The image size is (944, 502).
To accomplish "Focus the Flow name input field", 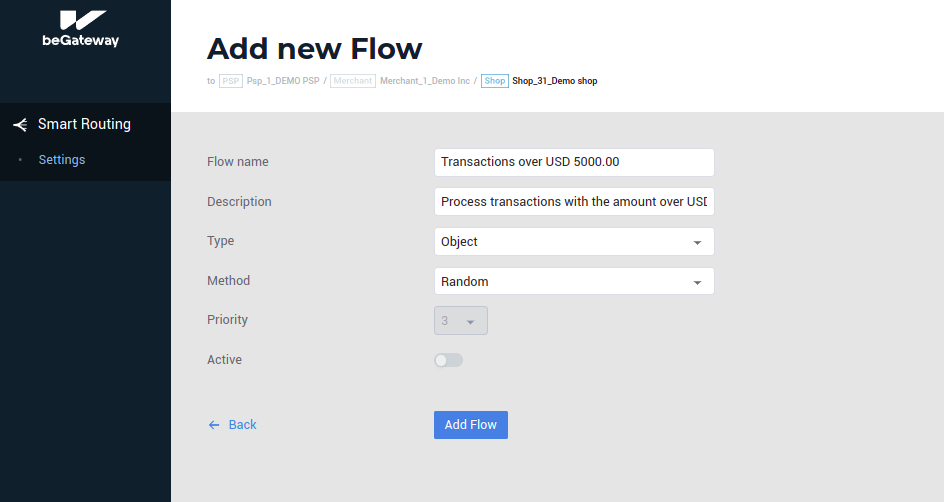I will point(574,162).
